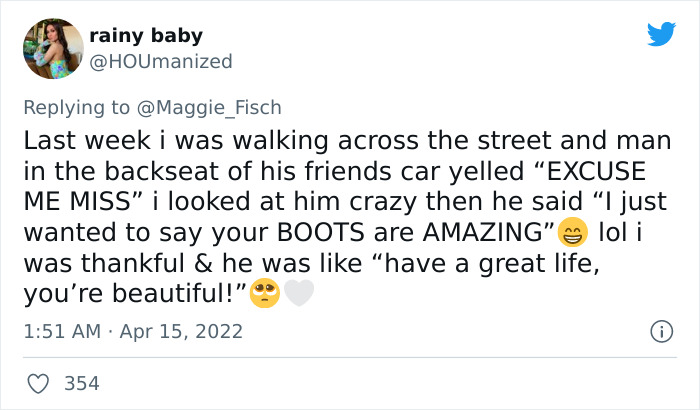The height and width of the screenshot is (410, 700).
Task: Visit the @HOUmanized handle link
Action: pyautogui.click(x=161, y=61)
